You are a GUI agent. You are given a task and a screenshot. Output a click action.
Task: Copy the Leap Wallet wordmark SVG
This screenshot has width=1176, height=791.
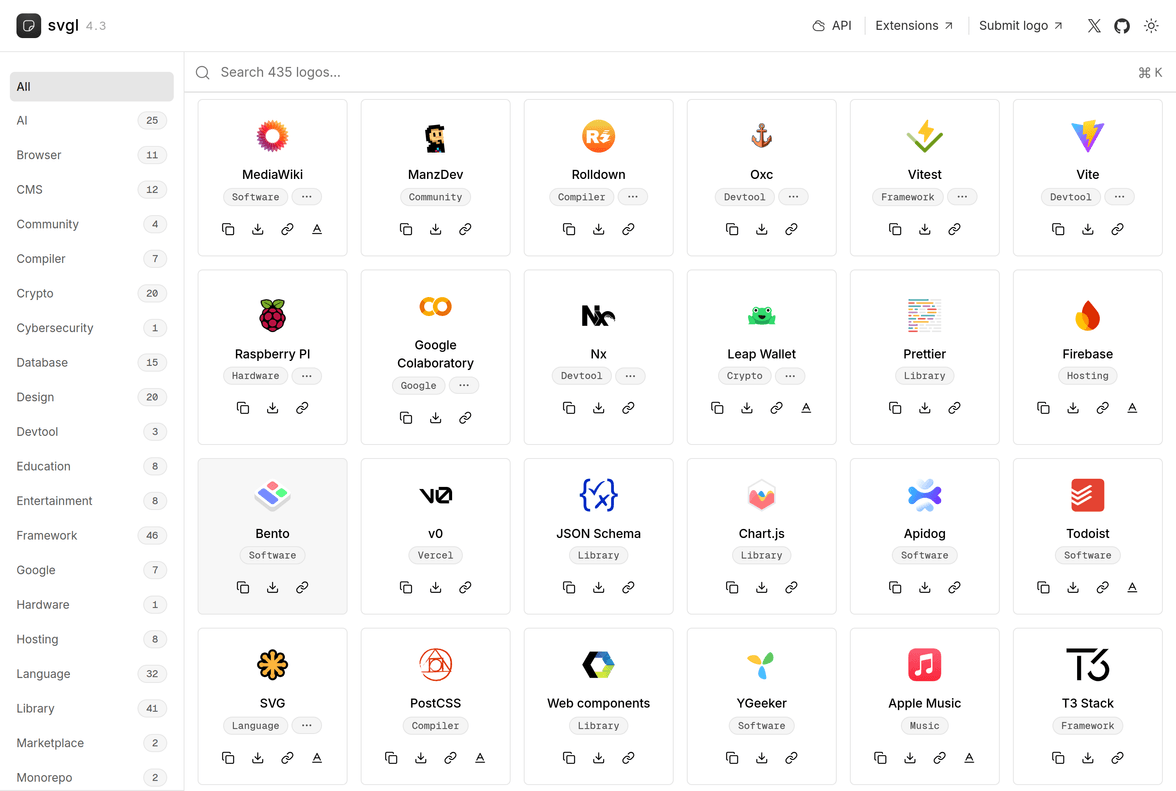(x=806, y=408)
